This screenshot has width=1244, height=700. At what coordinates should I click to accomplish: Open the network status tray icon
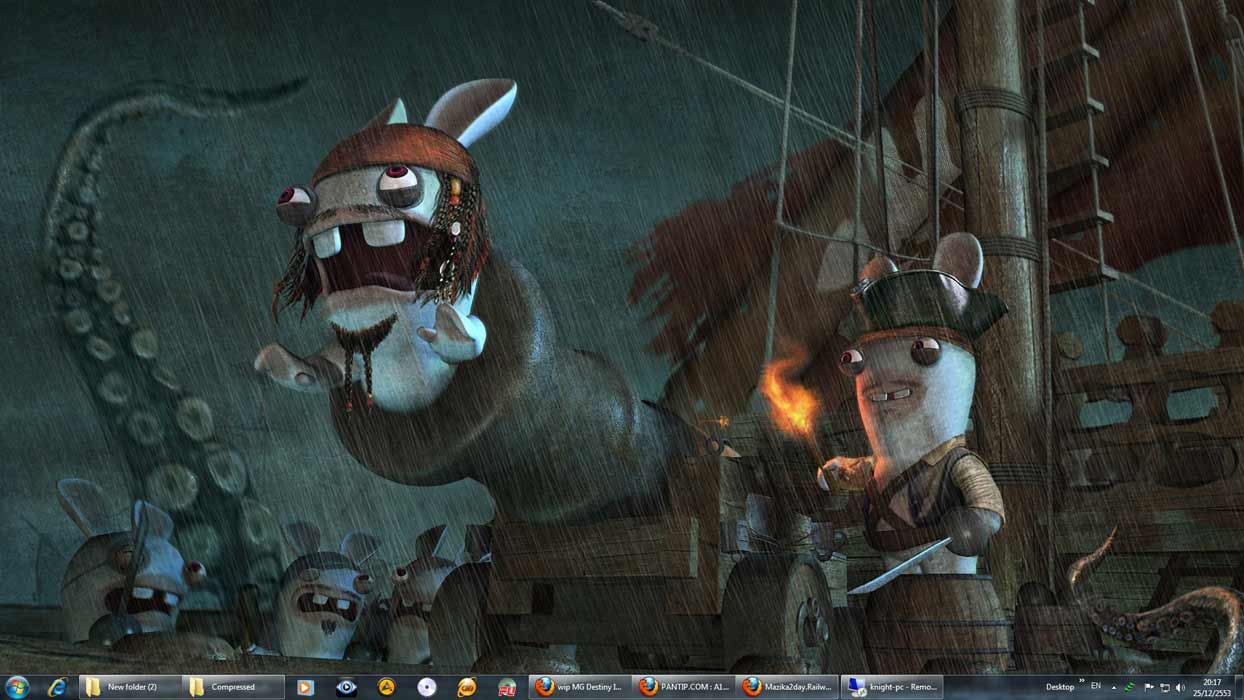pyautogui.click(x=1165, y=687)
